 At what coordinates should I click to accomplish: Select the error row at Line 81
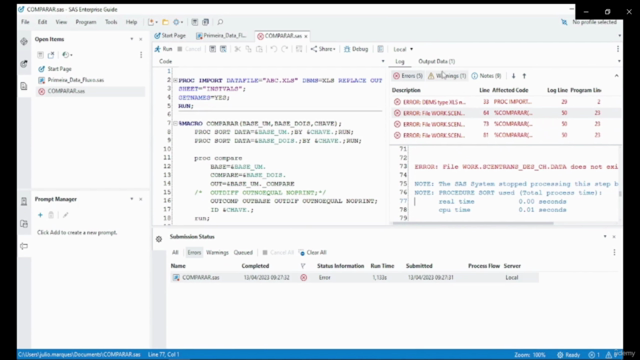506,135
